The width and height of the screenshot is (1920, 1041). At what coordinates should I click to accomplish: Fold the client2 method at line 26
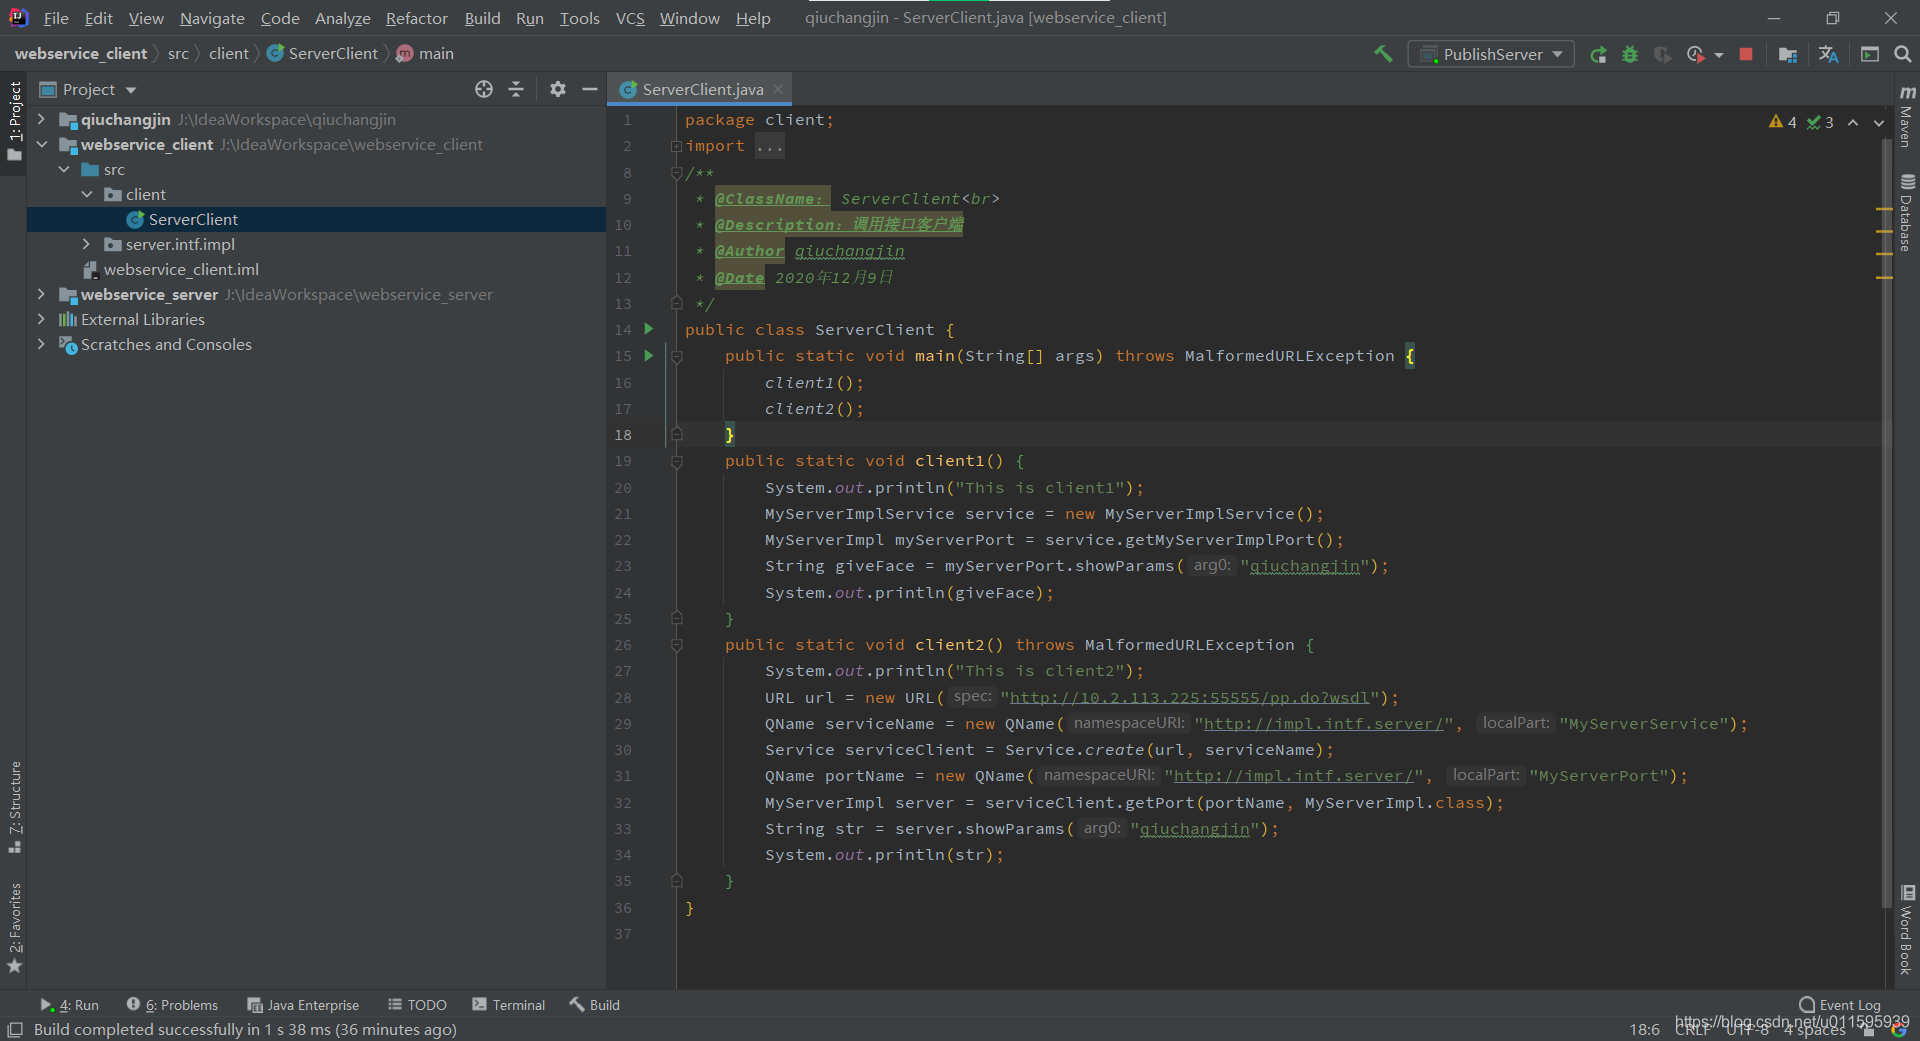[676, 645]
